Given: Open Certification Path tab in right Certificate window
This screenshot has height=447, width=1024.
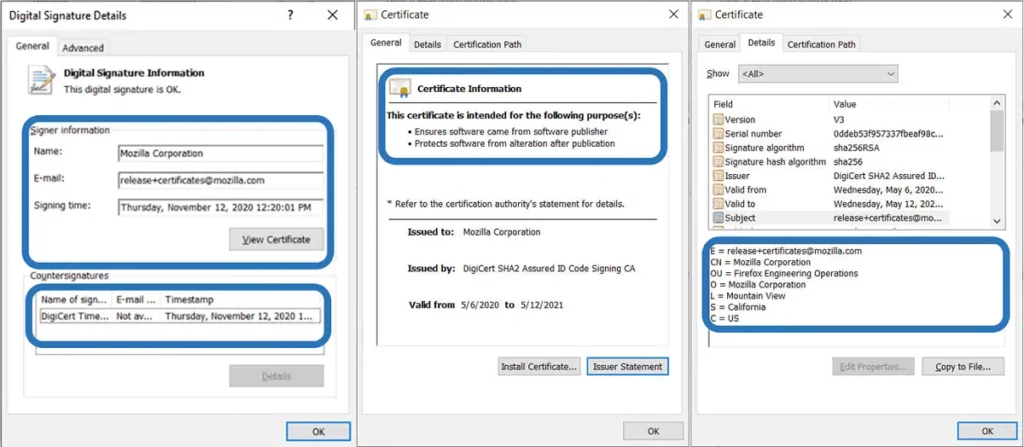Looking at the screenshot, I should 821,44.
